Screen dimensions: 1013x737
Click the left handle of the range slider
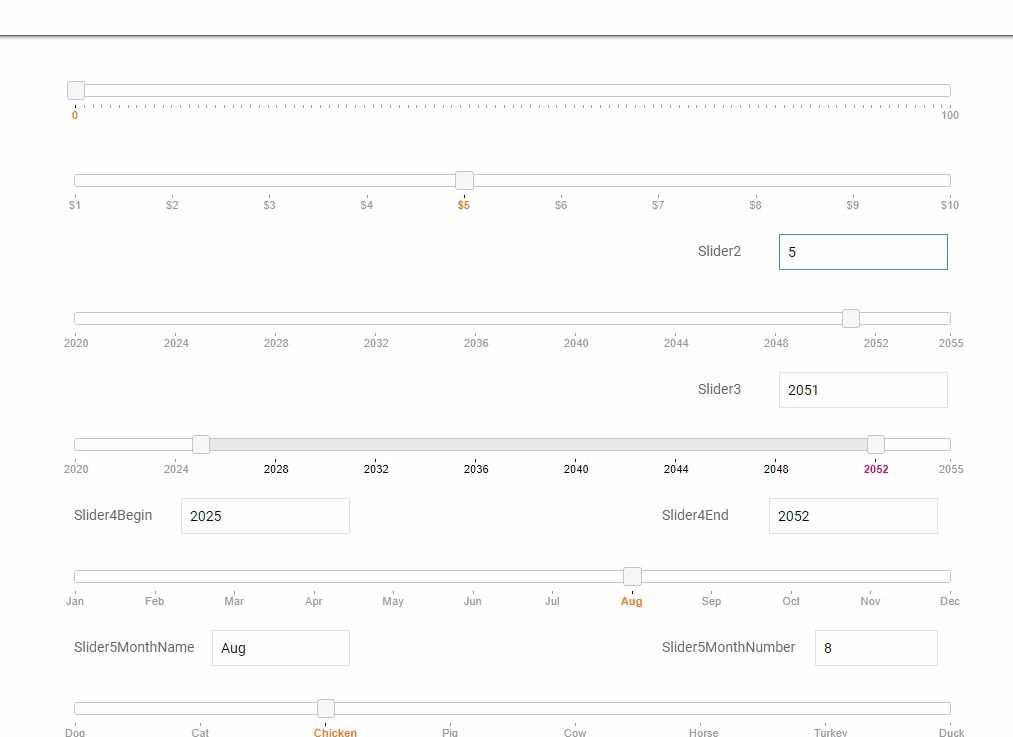point(201,443)
